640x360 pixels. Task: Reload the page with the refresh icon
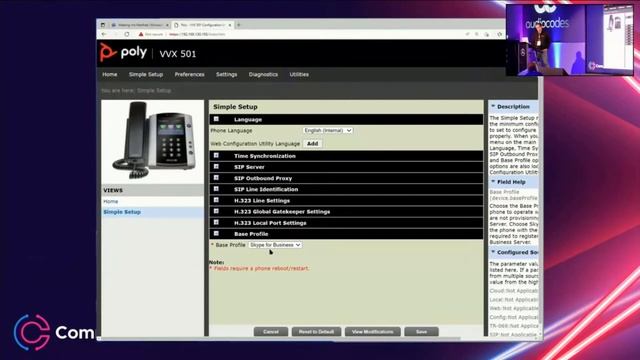point(127,34)
